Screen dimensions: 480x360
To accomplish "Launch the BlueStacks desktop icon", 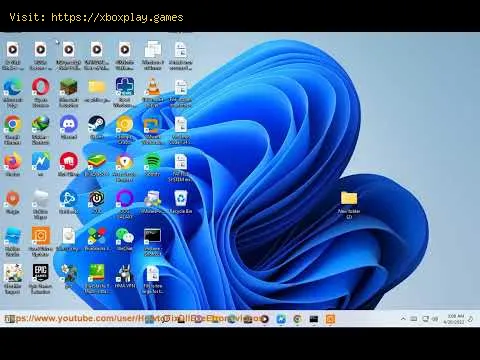I will pos(97,165).
